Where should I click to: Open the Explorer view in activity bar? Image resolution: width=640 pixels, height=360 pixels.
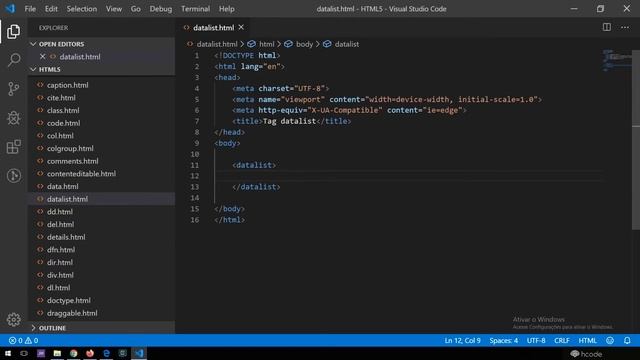point(13,31)
